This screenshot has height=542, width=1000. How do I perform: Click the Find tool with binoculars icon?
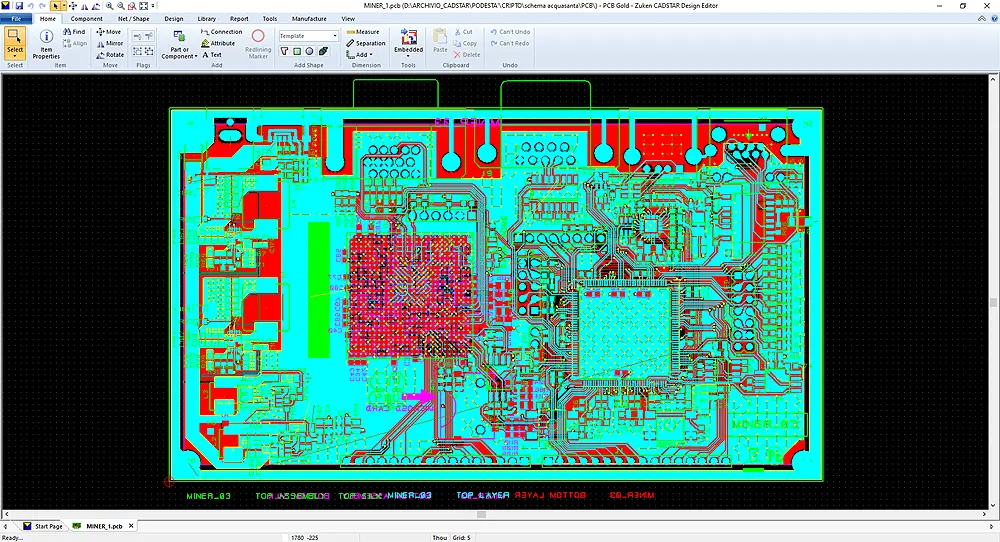point(74,31)
